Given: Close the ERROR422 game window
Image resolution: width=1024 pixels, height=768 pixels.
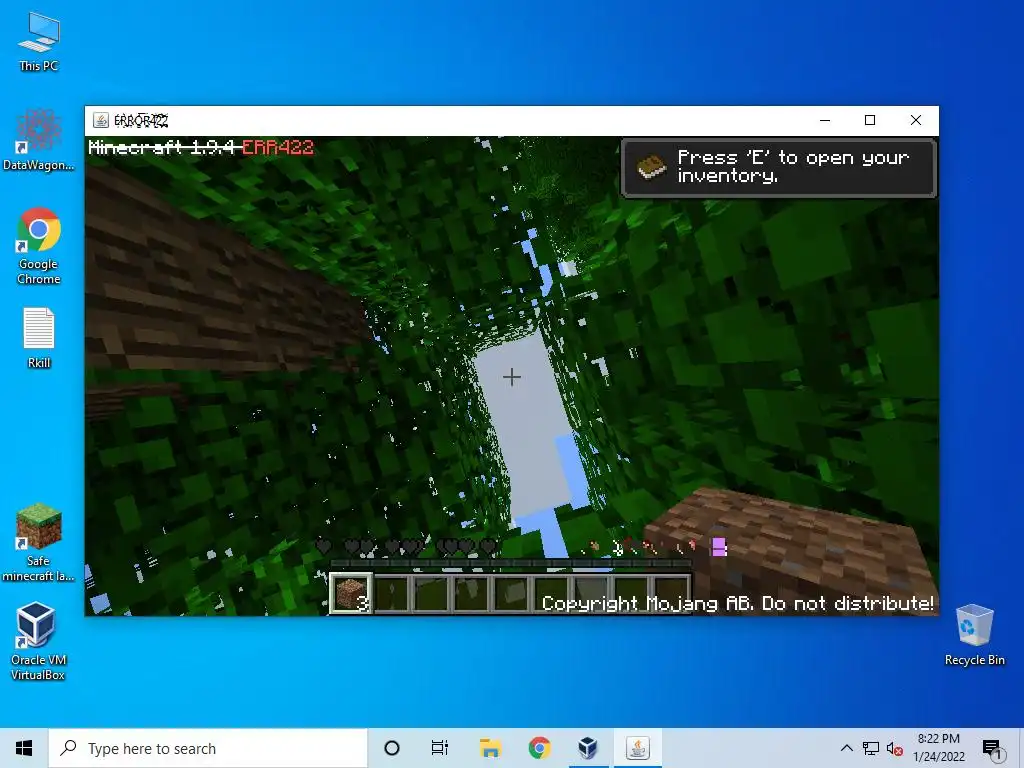Looking at the screenshot, I should tap(916, 120).
